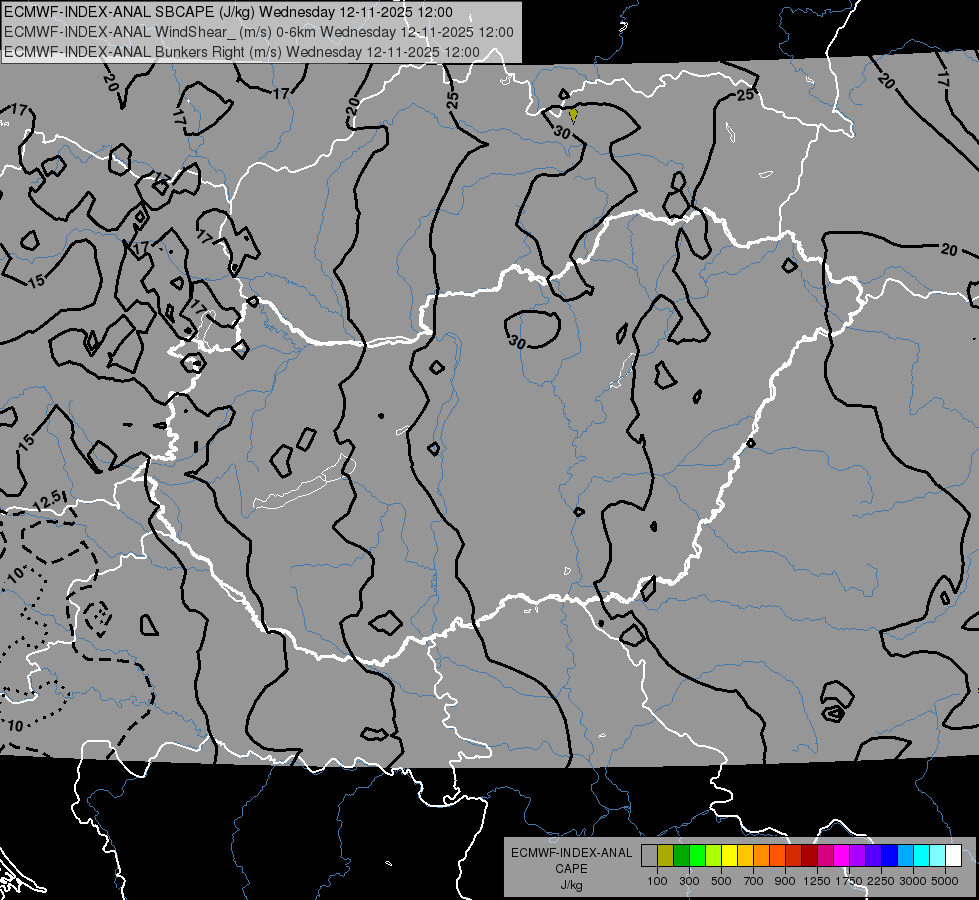
Task: Click the plain orange legend swatch
Action: tap(761, 856)
